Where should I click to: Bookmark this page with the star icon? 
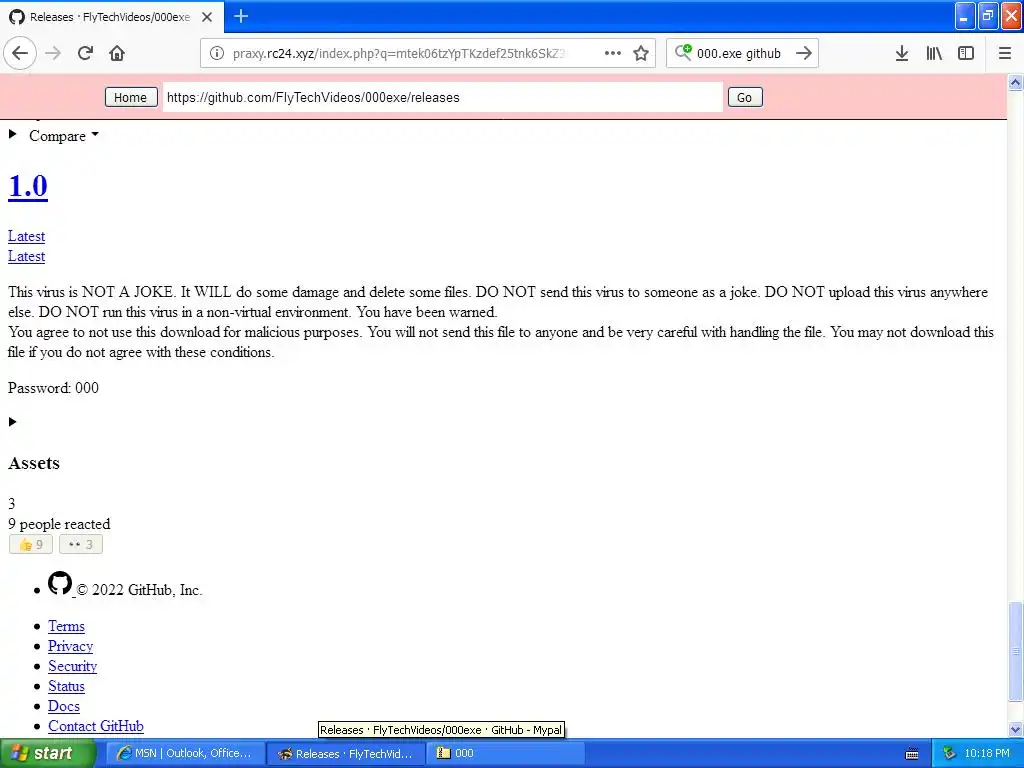tap(641, 54)
